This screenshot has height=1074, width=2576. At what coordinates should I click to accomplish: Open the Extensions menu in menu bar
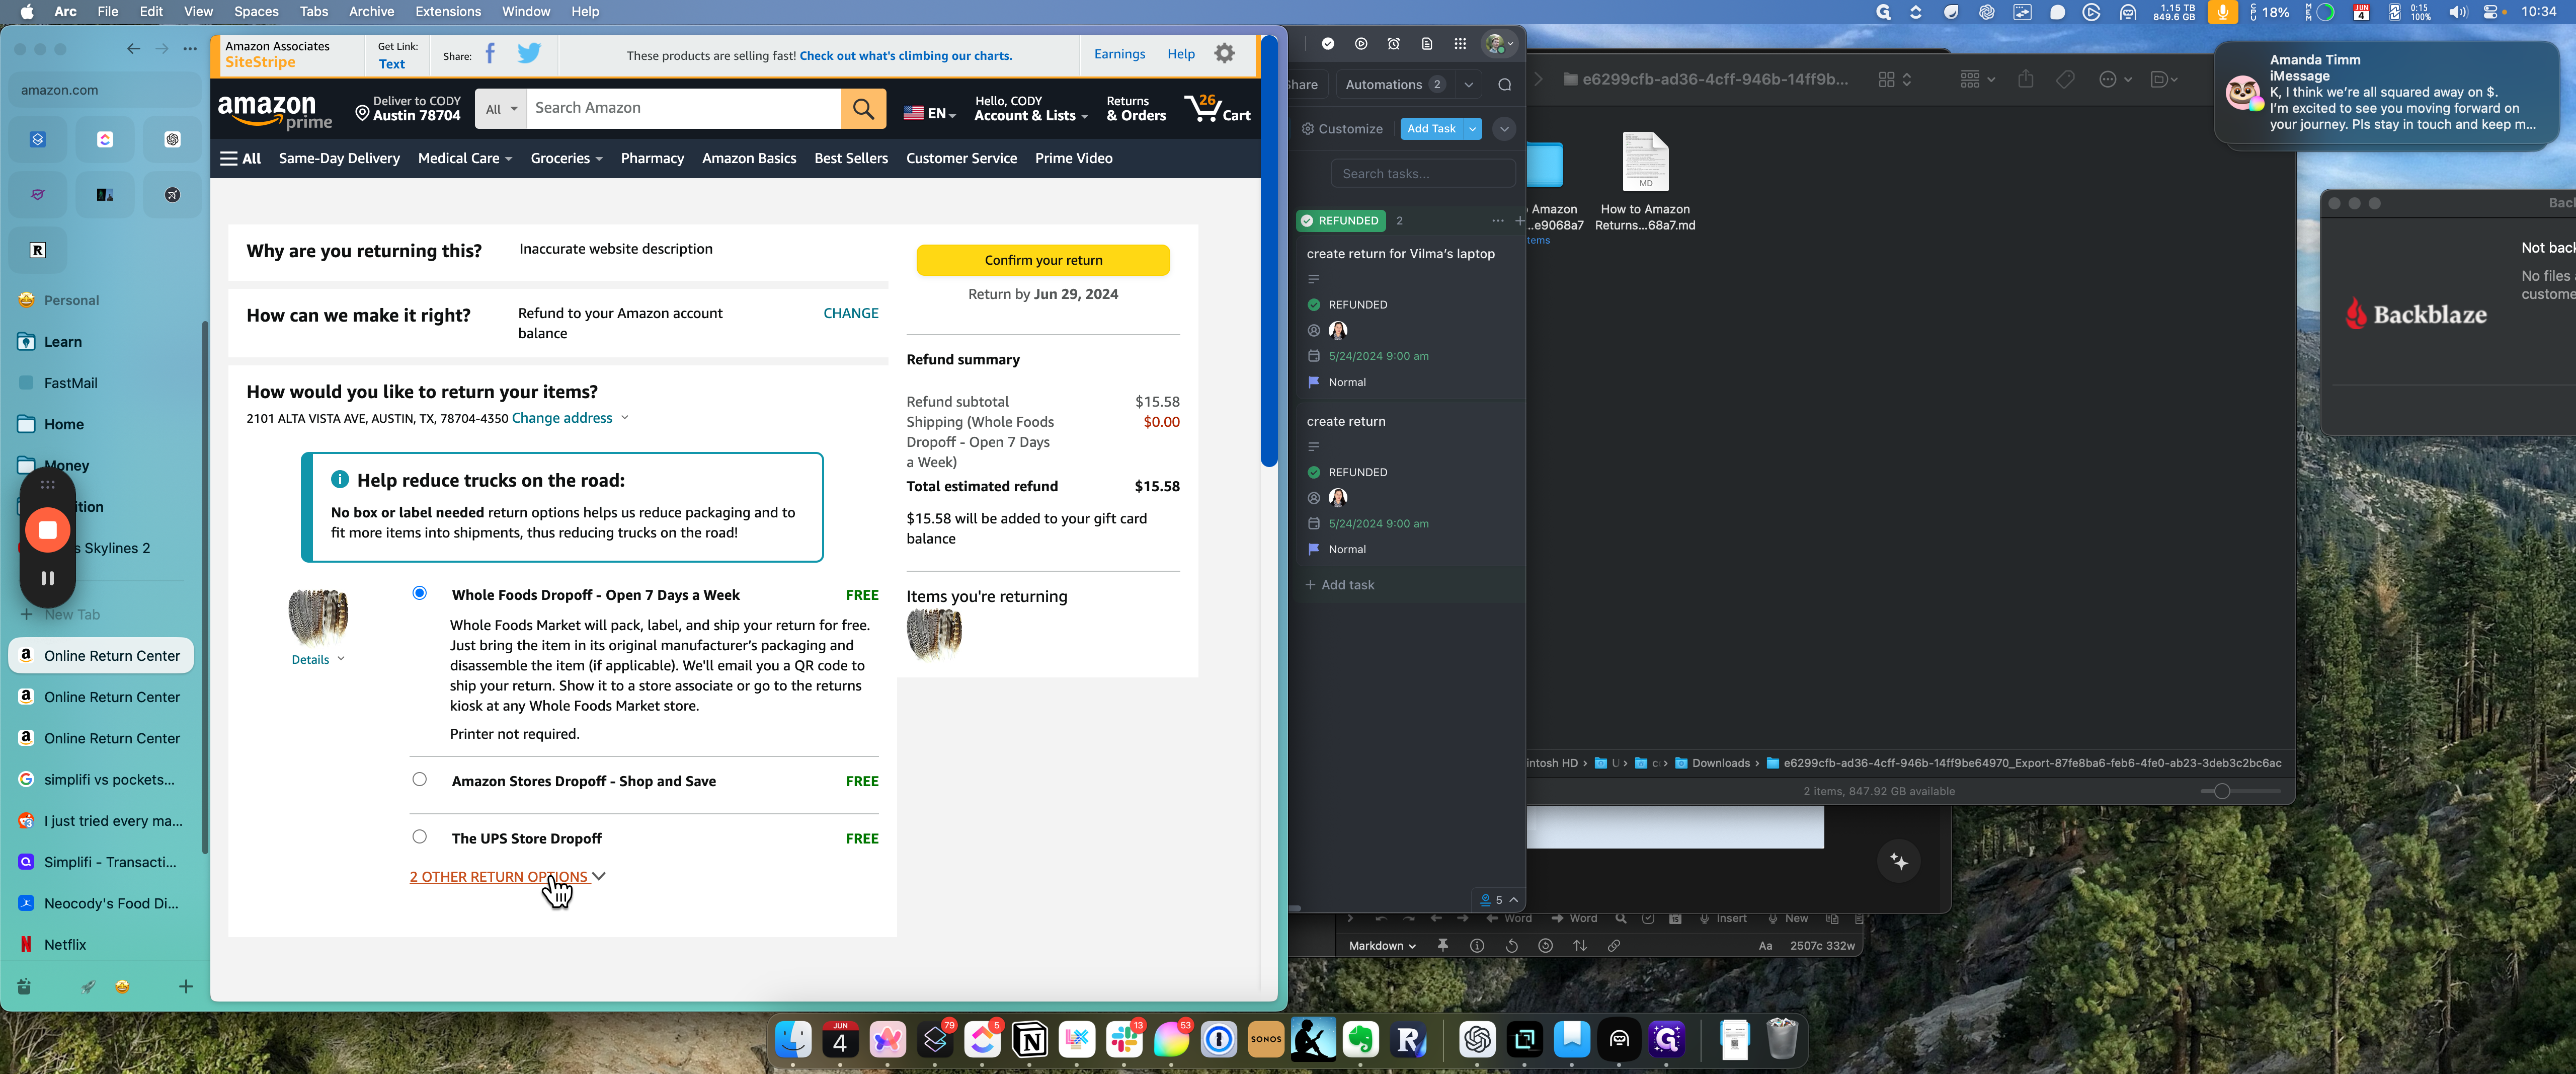point(447,12)
